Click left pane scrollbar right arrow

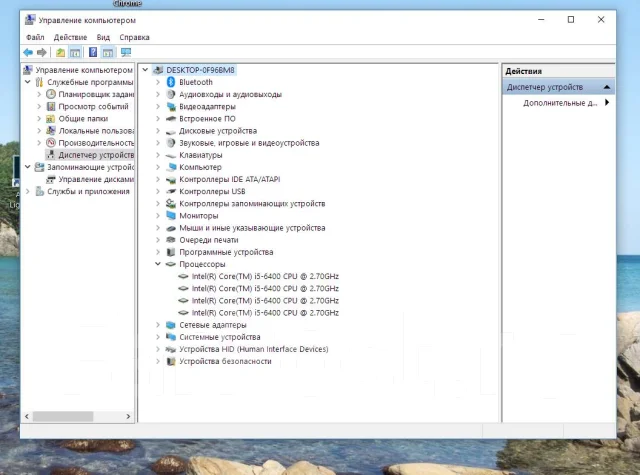(128, 417)
